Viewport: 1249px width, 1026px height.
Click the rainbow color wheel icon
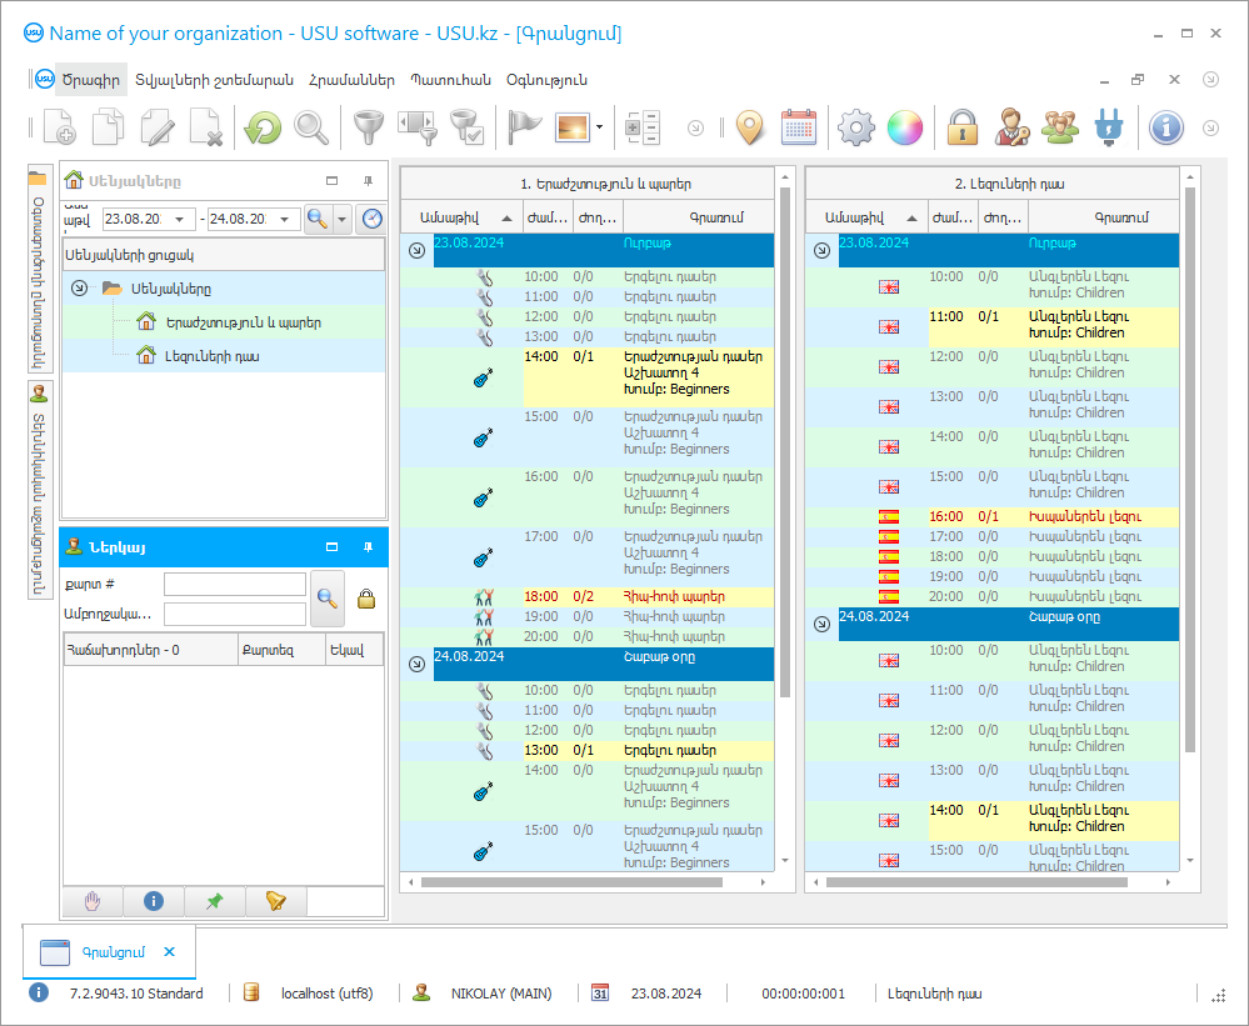(x=905, y=127)
